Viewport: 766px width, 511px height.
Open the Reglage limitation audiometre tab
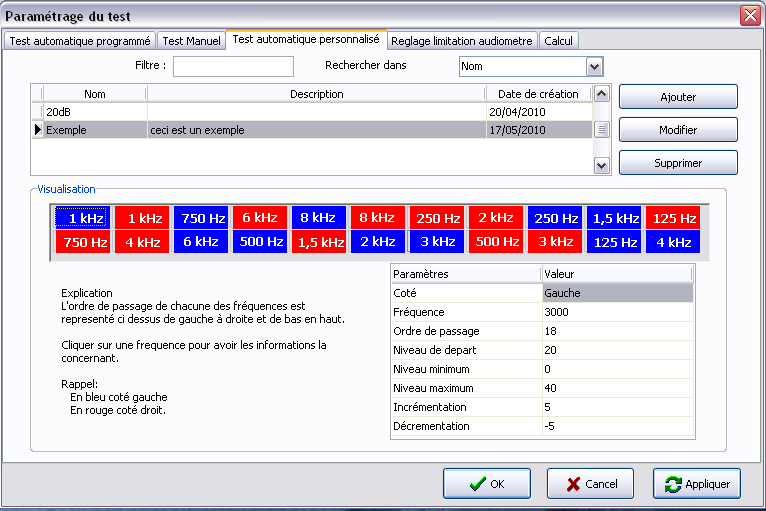462,41
